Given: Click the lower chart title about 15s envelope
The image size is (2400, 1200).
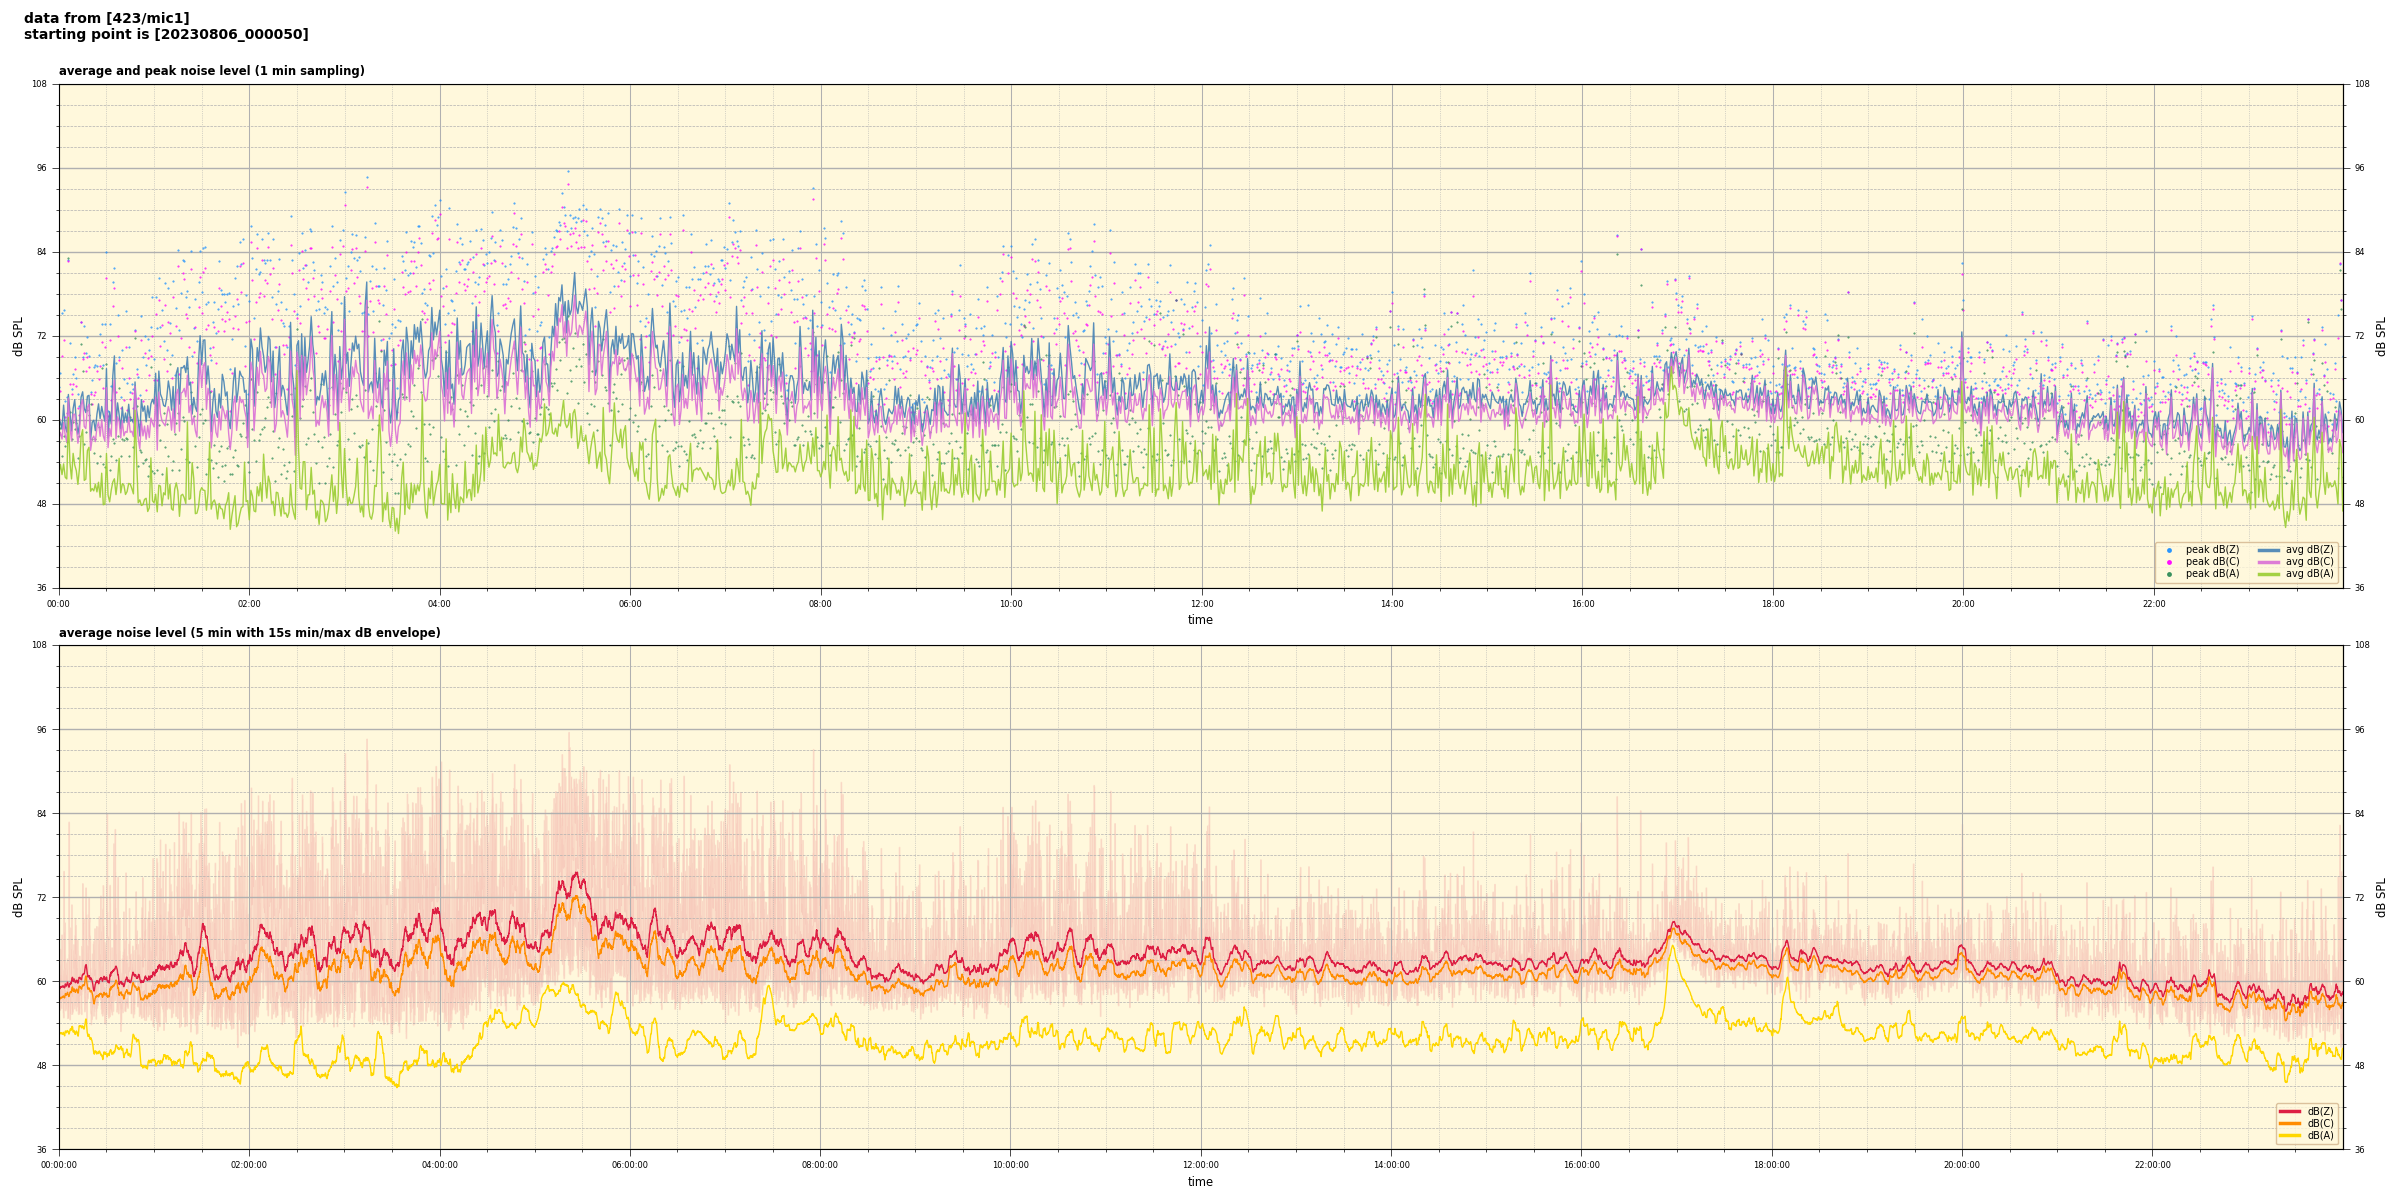Looking at the screenshot, I should (x=249, y=633).
